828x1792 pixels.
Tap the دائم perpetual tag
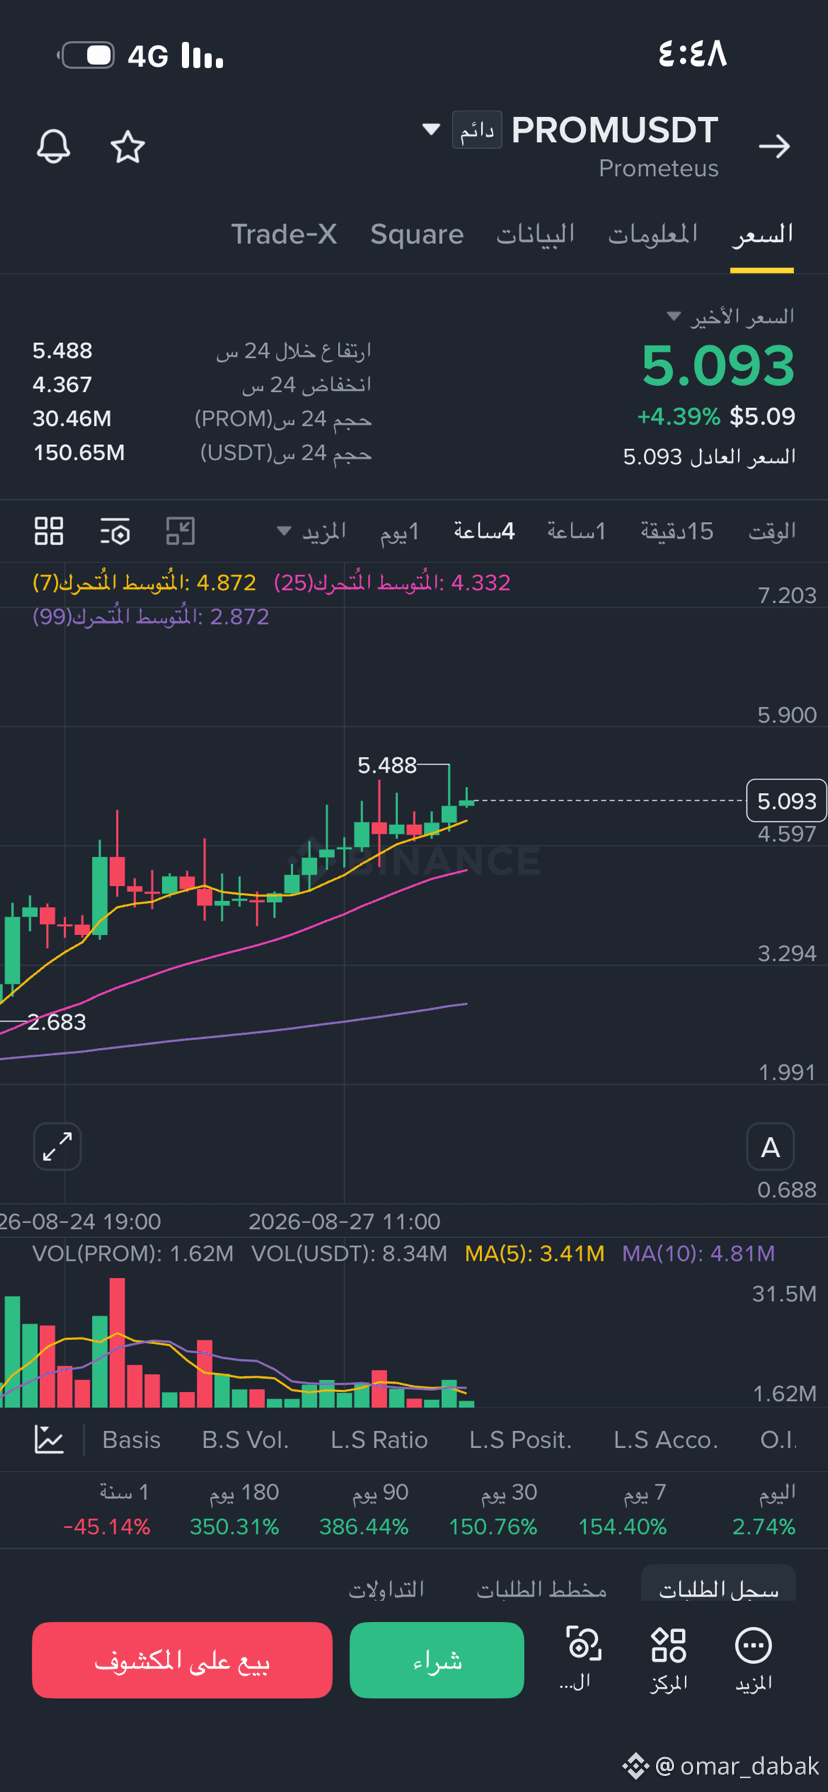click(x=477, y=131)
